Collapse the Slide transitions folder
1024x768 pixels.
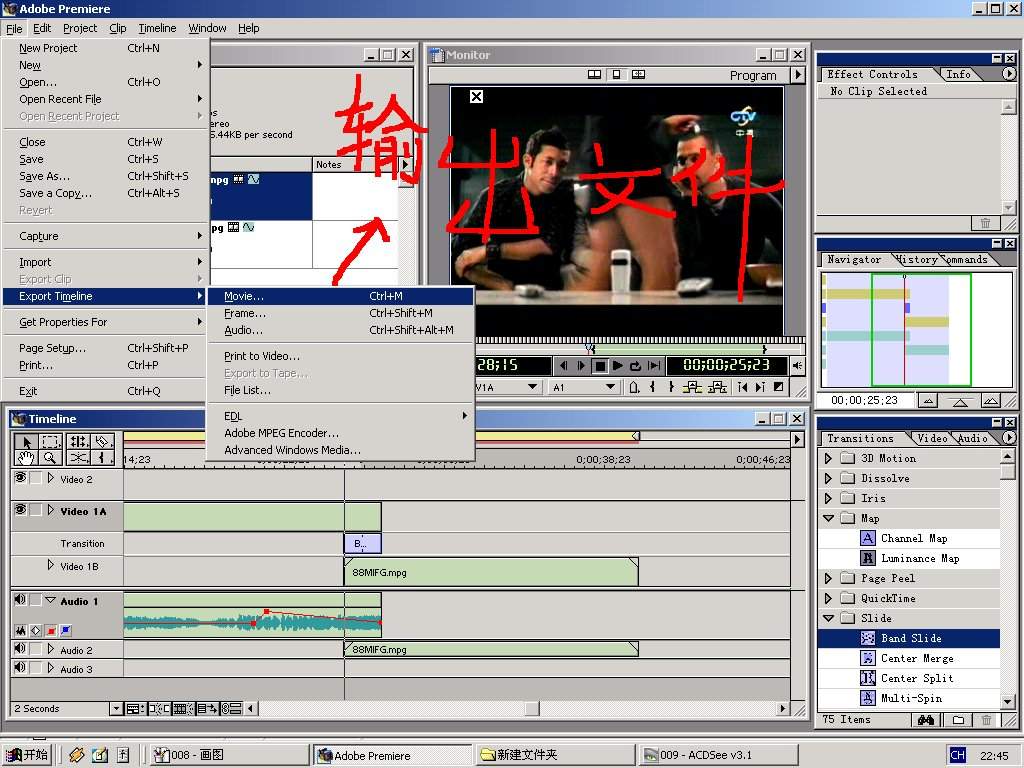coord(829,618)
